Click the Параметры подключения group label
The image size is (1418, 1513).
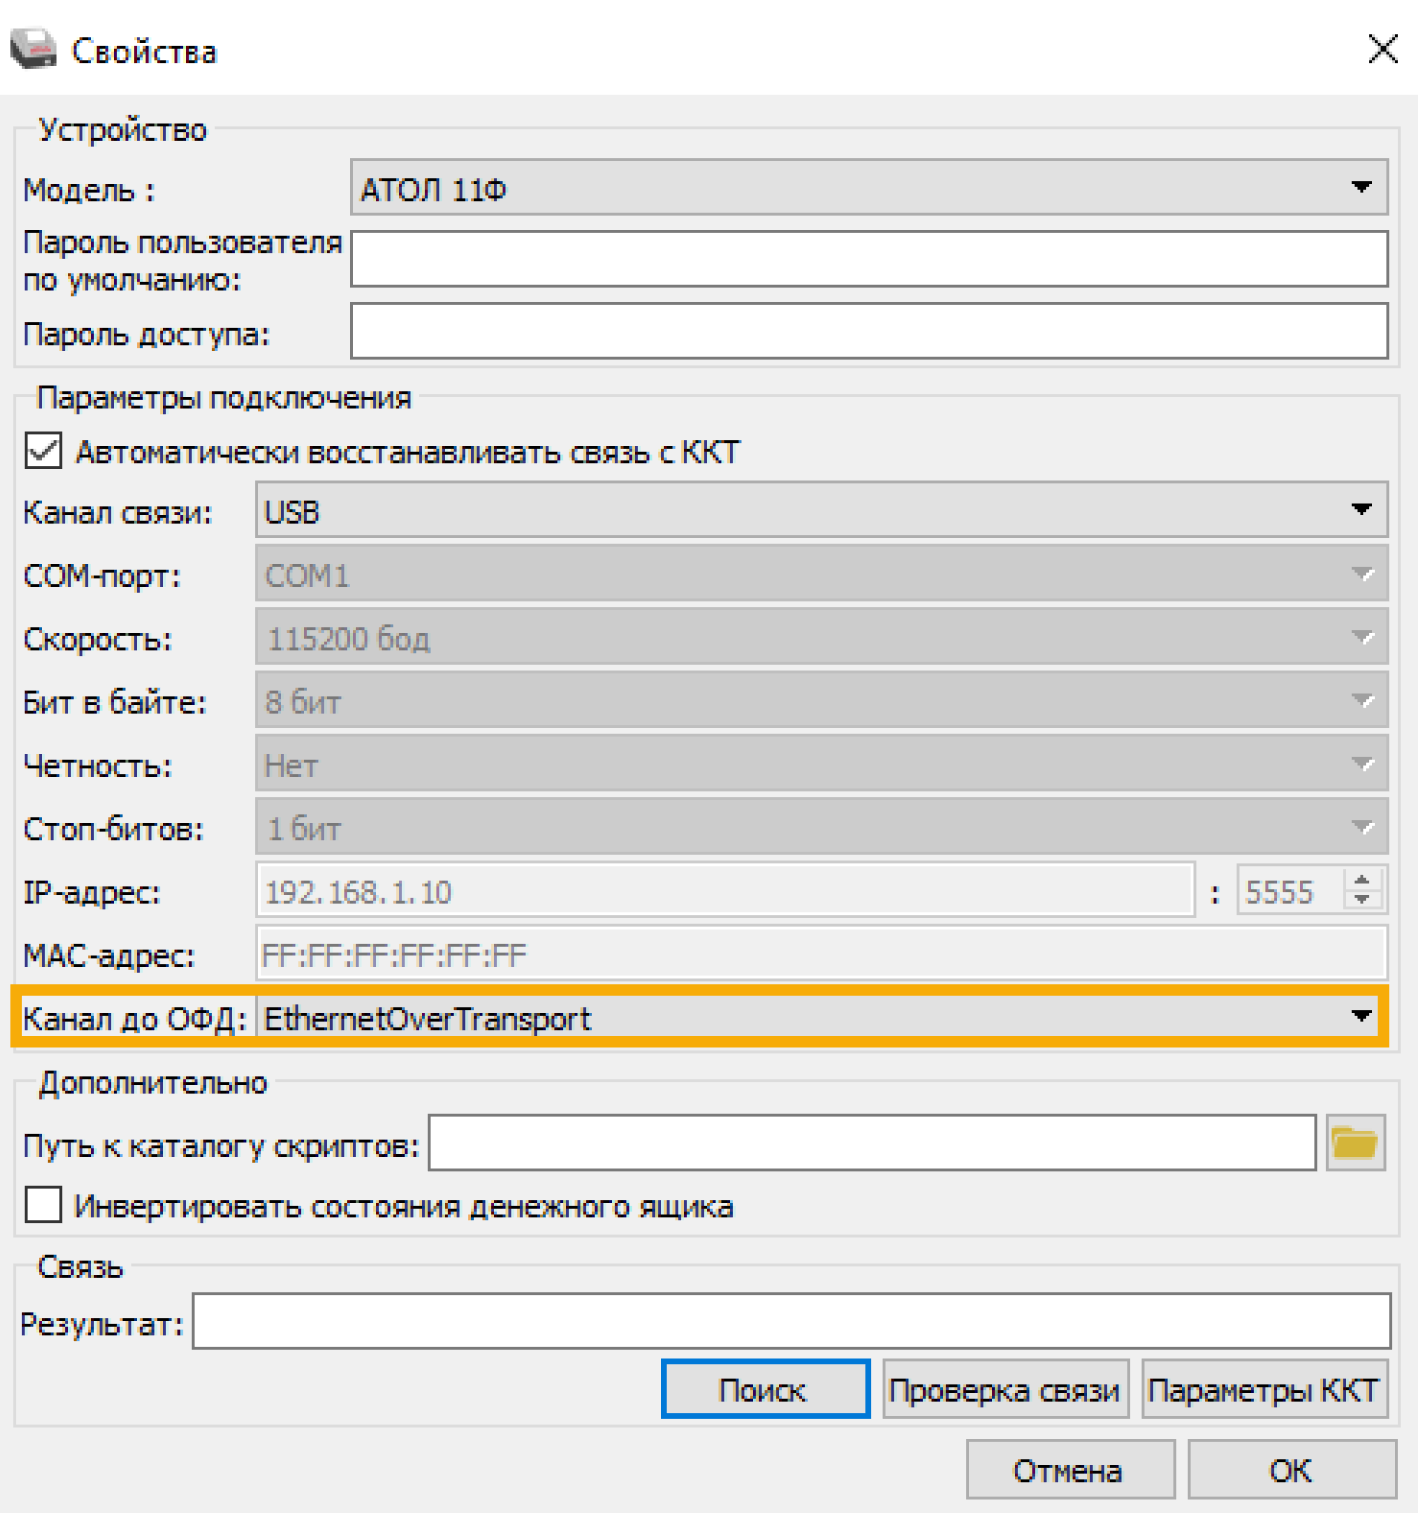[x=224, y=397]
